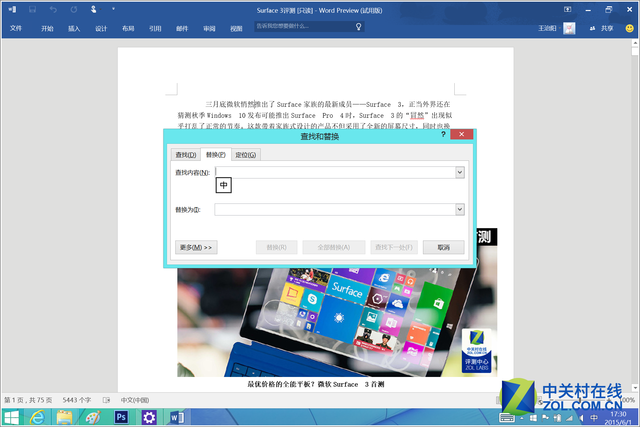Viewport: 640px width, 427px height.
Task: Click the vertical scrollbar up arrow
Action: [x=635, y=43]
